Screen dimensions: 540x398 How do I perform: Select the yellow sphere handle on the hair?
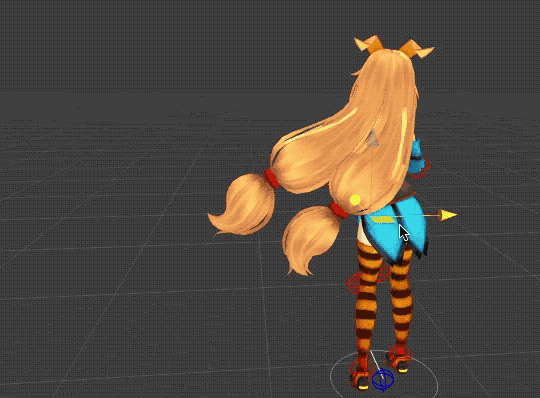click(x=355, y=200)
